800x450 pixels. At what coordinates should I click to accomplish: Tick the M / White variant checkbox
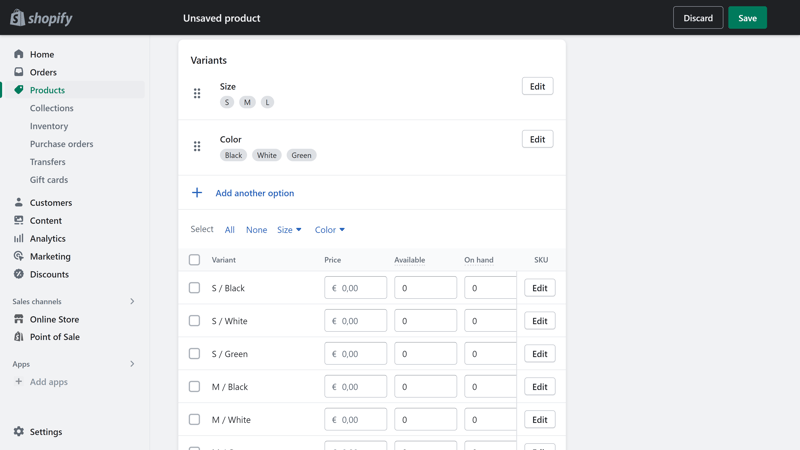tap(194, 419)
